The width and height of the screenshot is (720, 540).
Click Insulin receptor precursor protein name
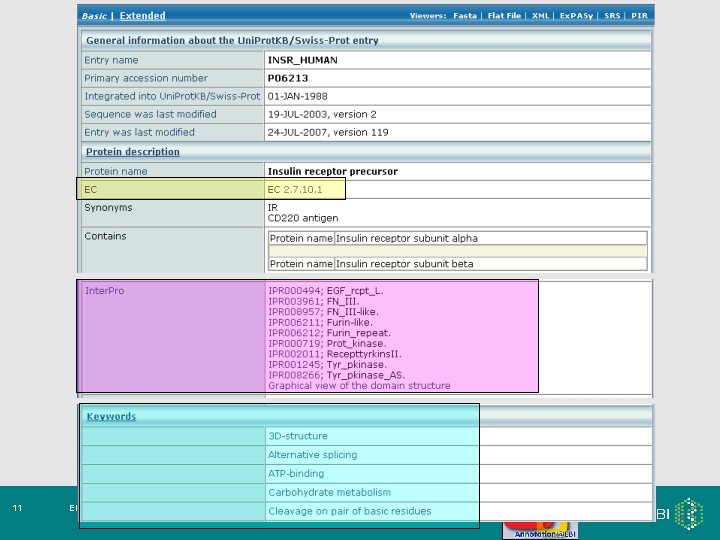[x=332, y=171]
